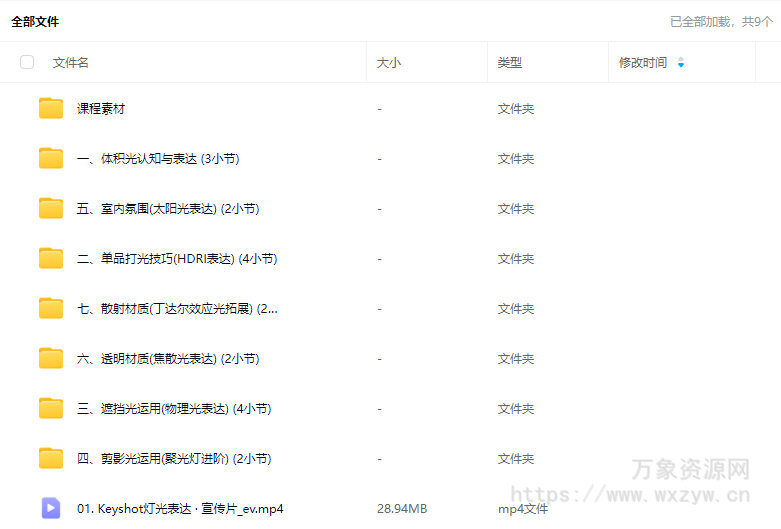Open 四、剪影光运用(聚光灯进阶) folder name

coord(174,458)
